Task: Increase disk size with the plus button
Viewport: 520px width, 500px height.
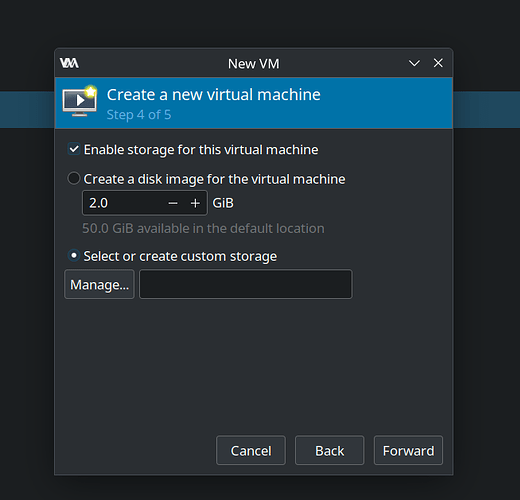Action: [195, 203]
